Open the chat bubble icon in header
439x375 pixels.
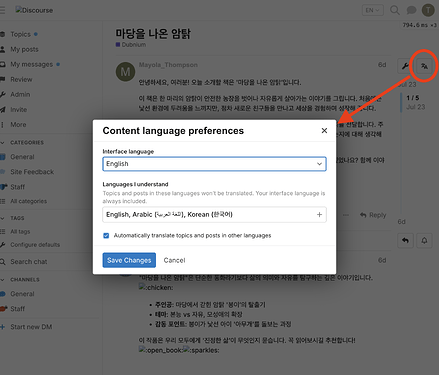click(x=411, y=10)
